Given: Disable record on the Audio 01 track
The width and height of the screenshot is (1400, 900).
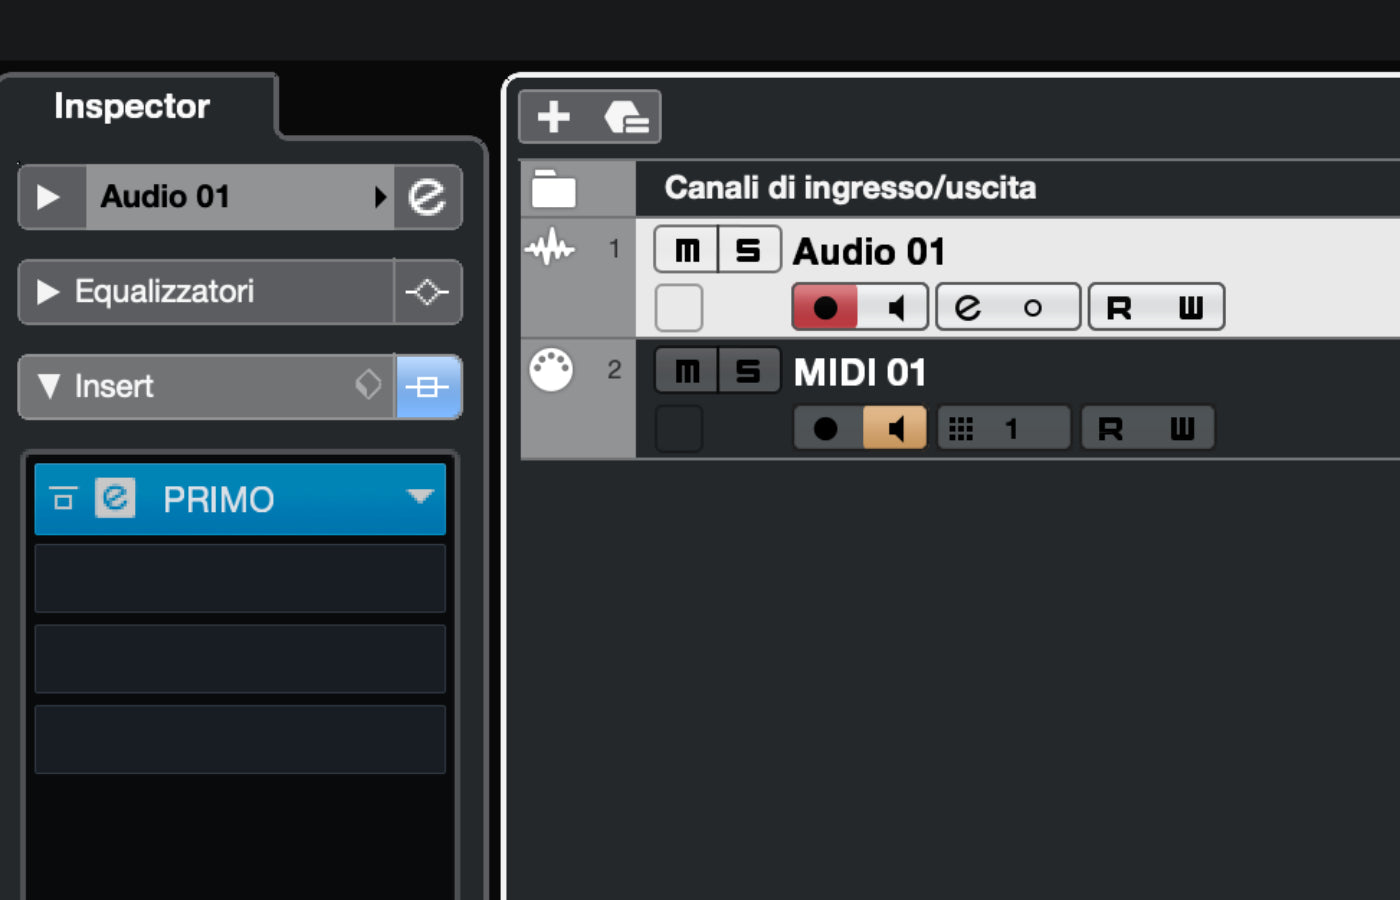Looking at the screenshot, I should point(825,307).
